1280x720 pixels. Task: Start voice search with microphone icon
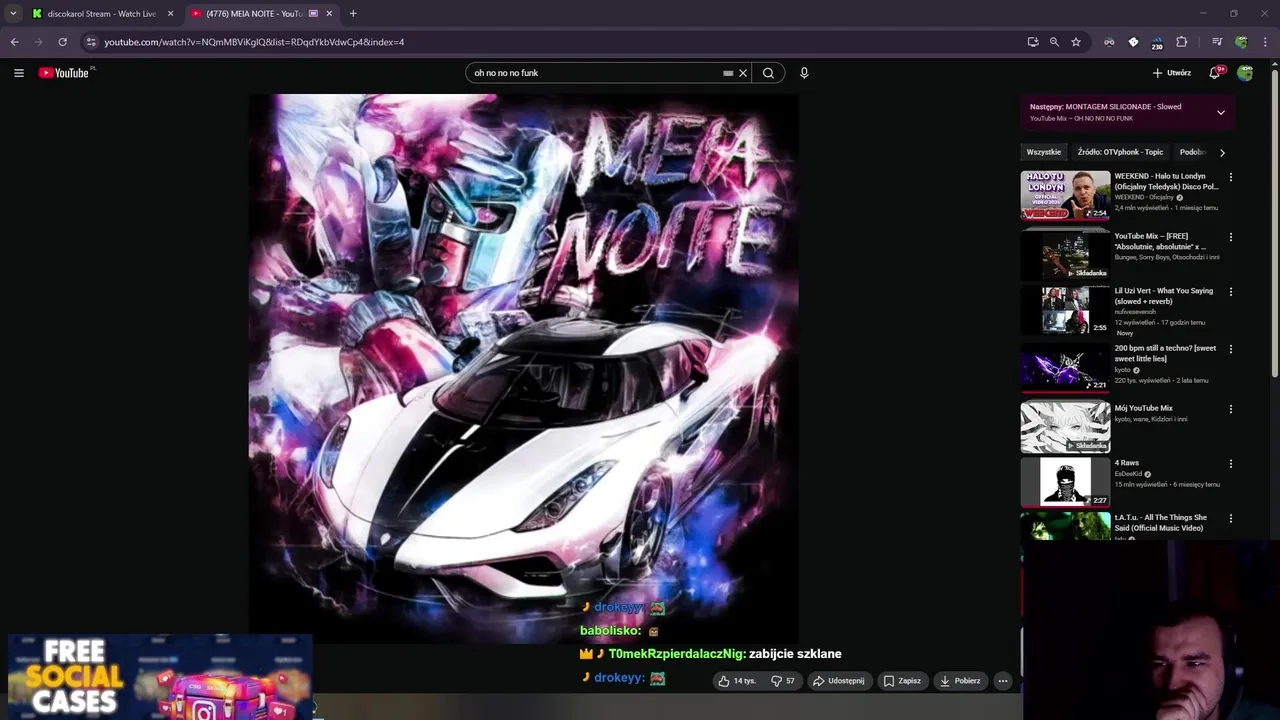tap(804, 73)
